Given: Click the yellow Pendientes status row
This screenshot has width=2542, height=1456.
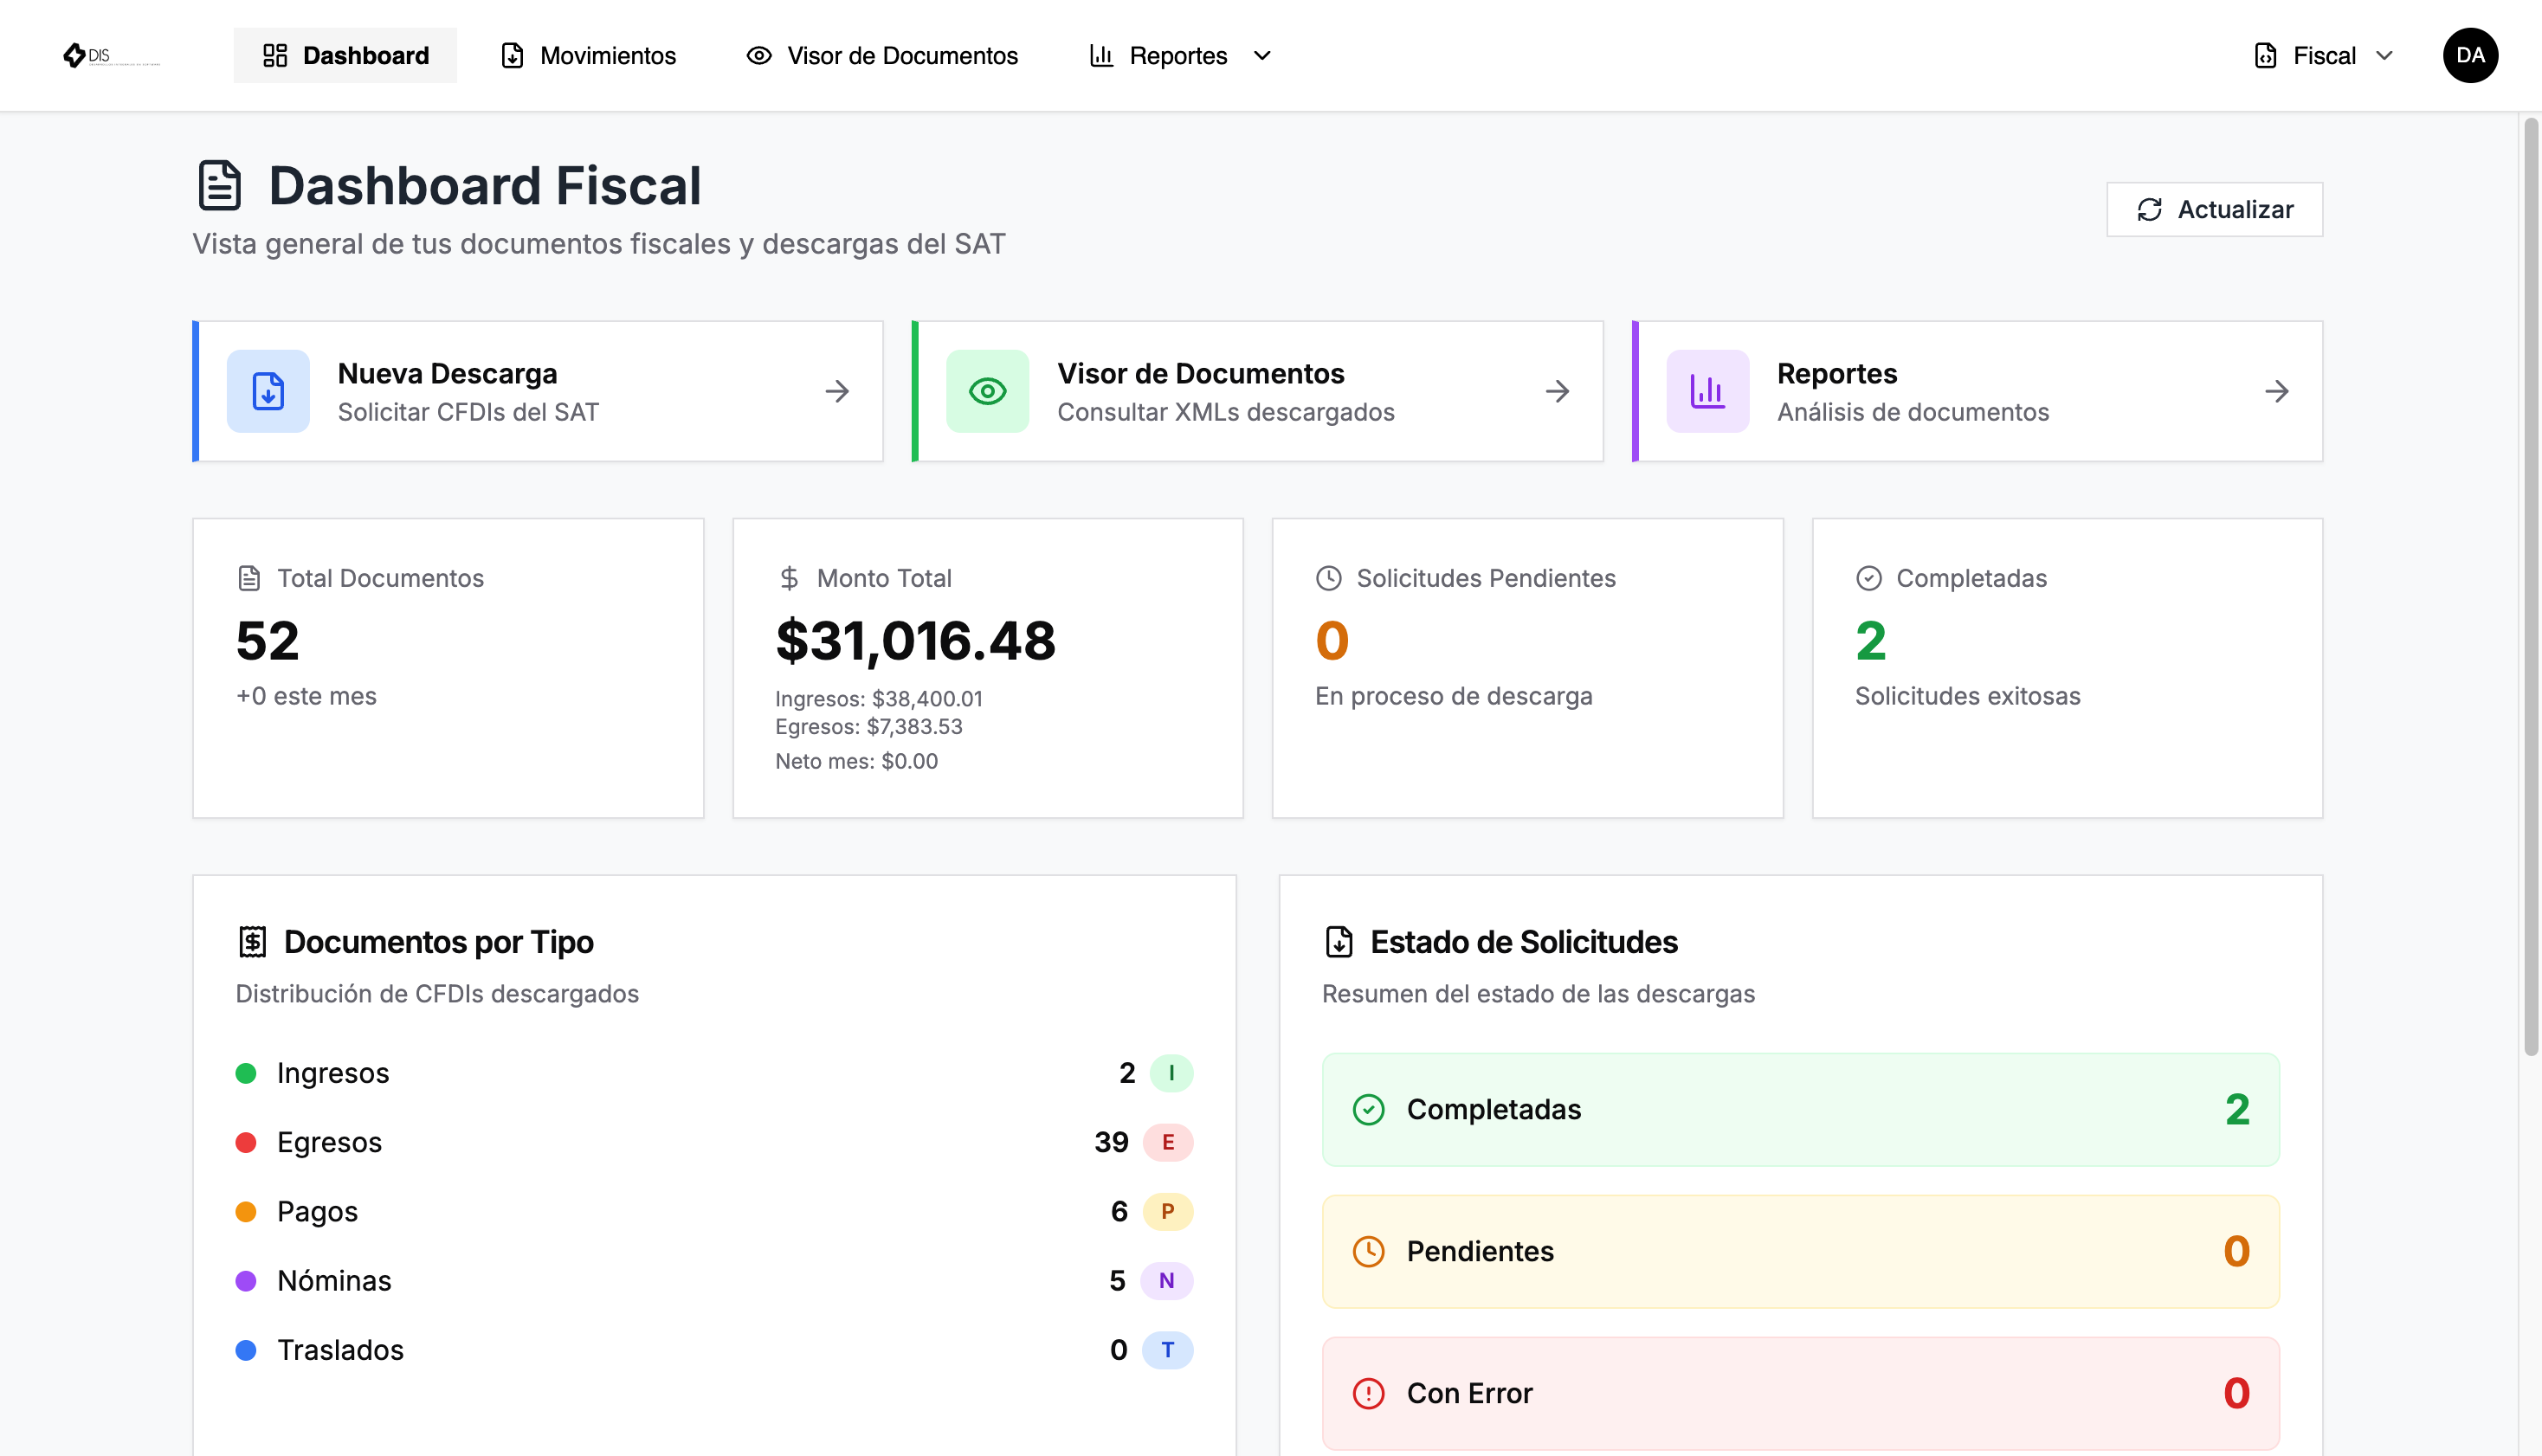Looking at the screenshot, I should [1801, 1252].
